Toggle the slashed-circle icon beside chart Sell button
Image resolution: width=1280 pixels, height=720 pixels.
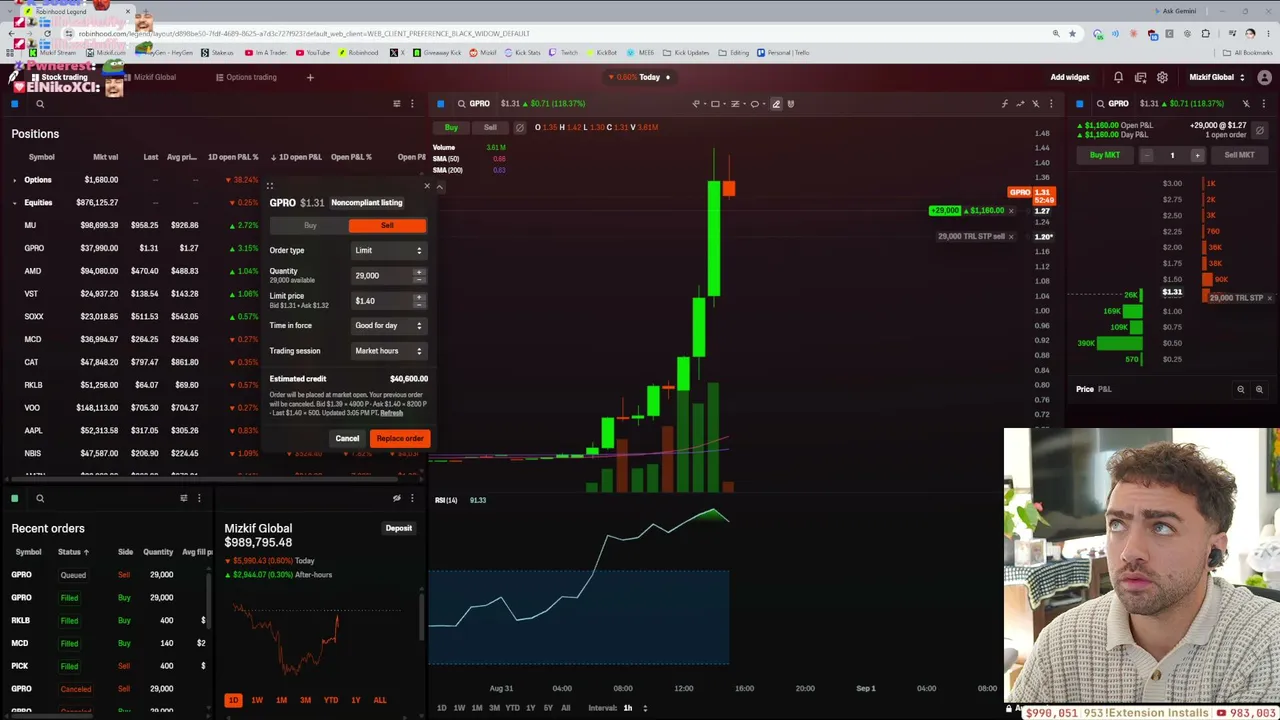pyautogui.click(x=519, y=128)
